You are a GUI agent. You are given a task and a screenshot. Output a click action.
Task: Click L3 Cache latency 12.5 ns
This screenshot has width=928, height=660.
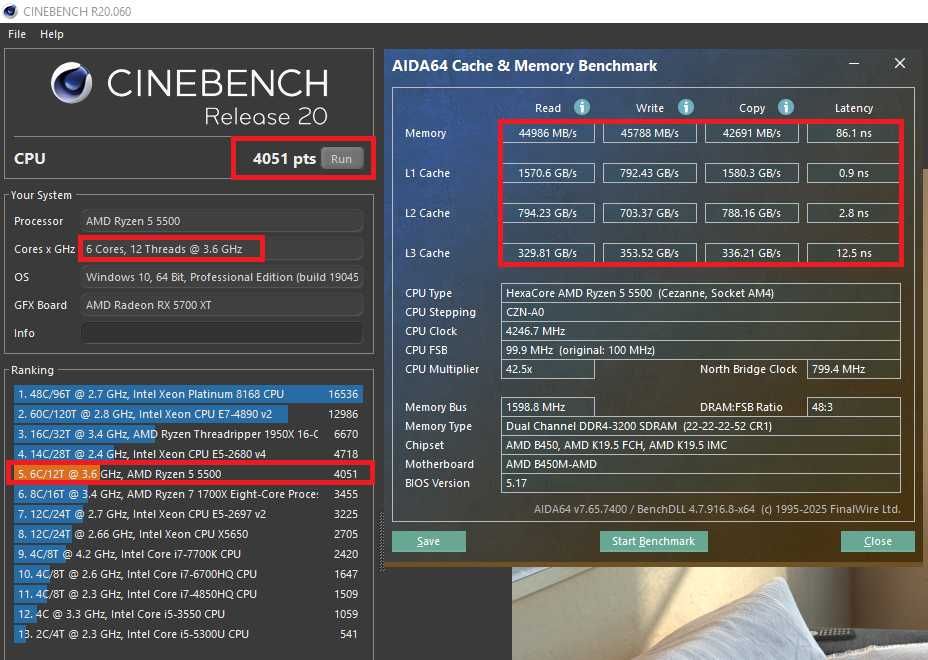[853, 253]
